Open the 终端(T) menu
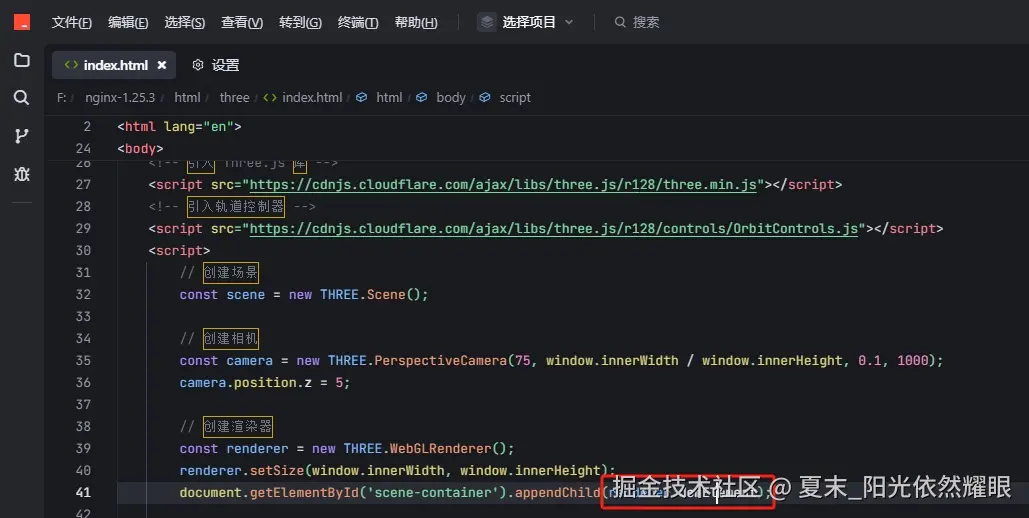 point(358,22)
